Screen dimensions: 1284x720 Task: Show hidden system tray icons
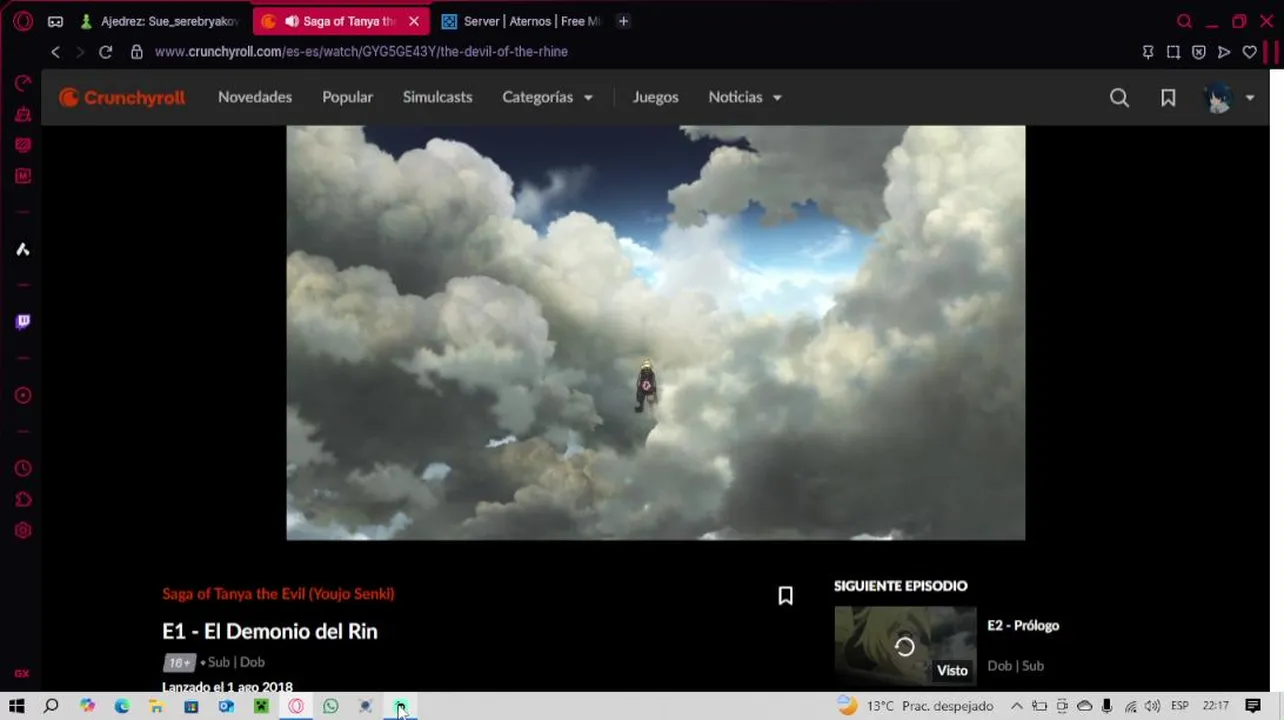[1017, 706]
